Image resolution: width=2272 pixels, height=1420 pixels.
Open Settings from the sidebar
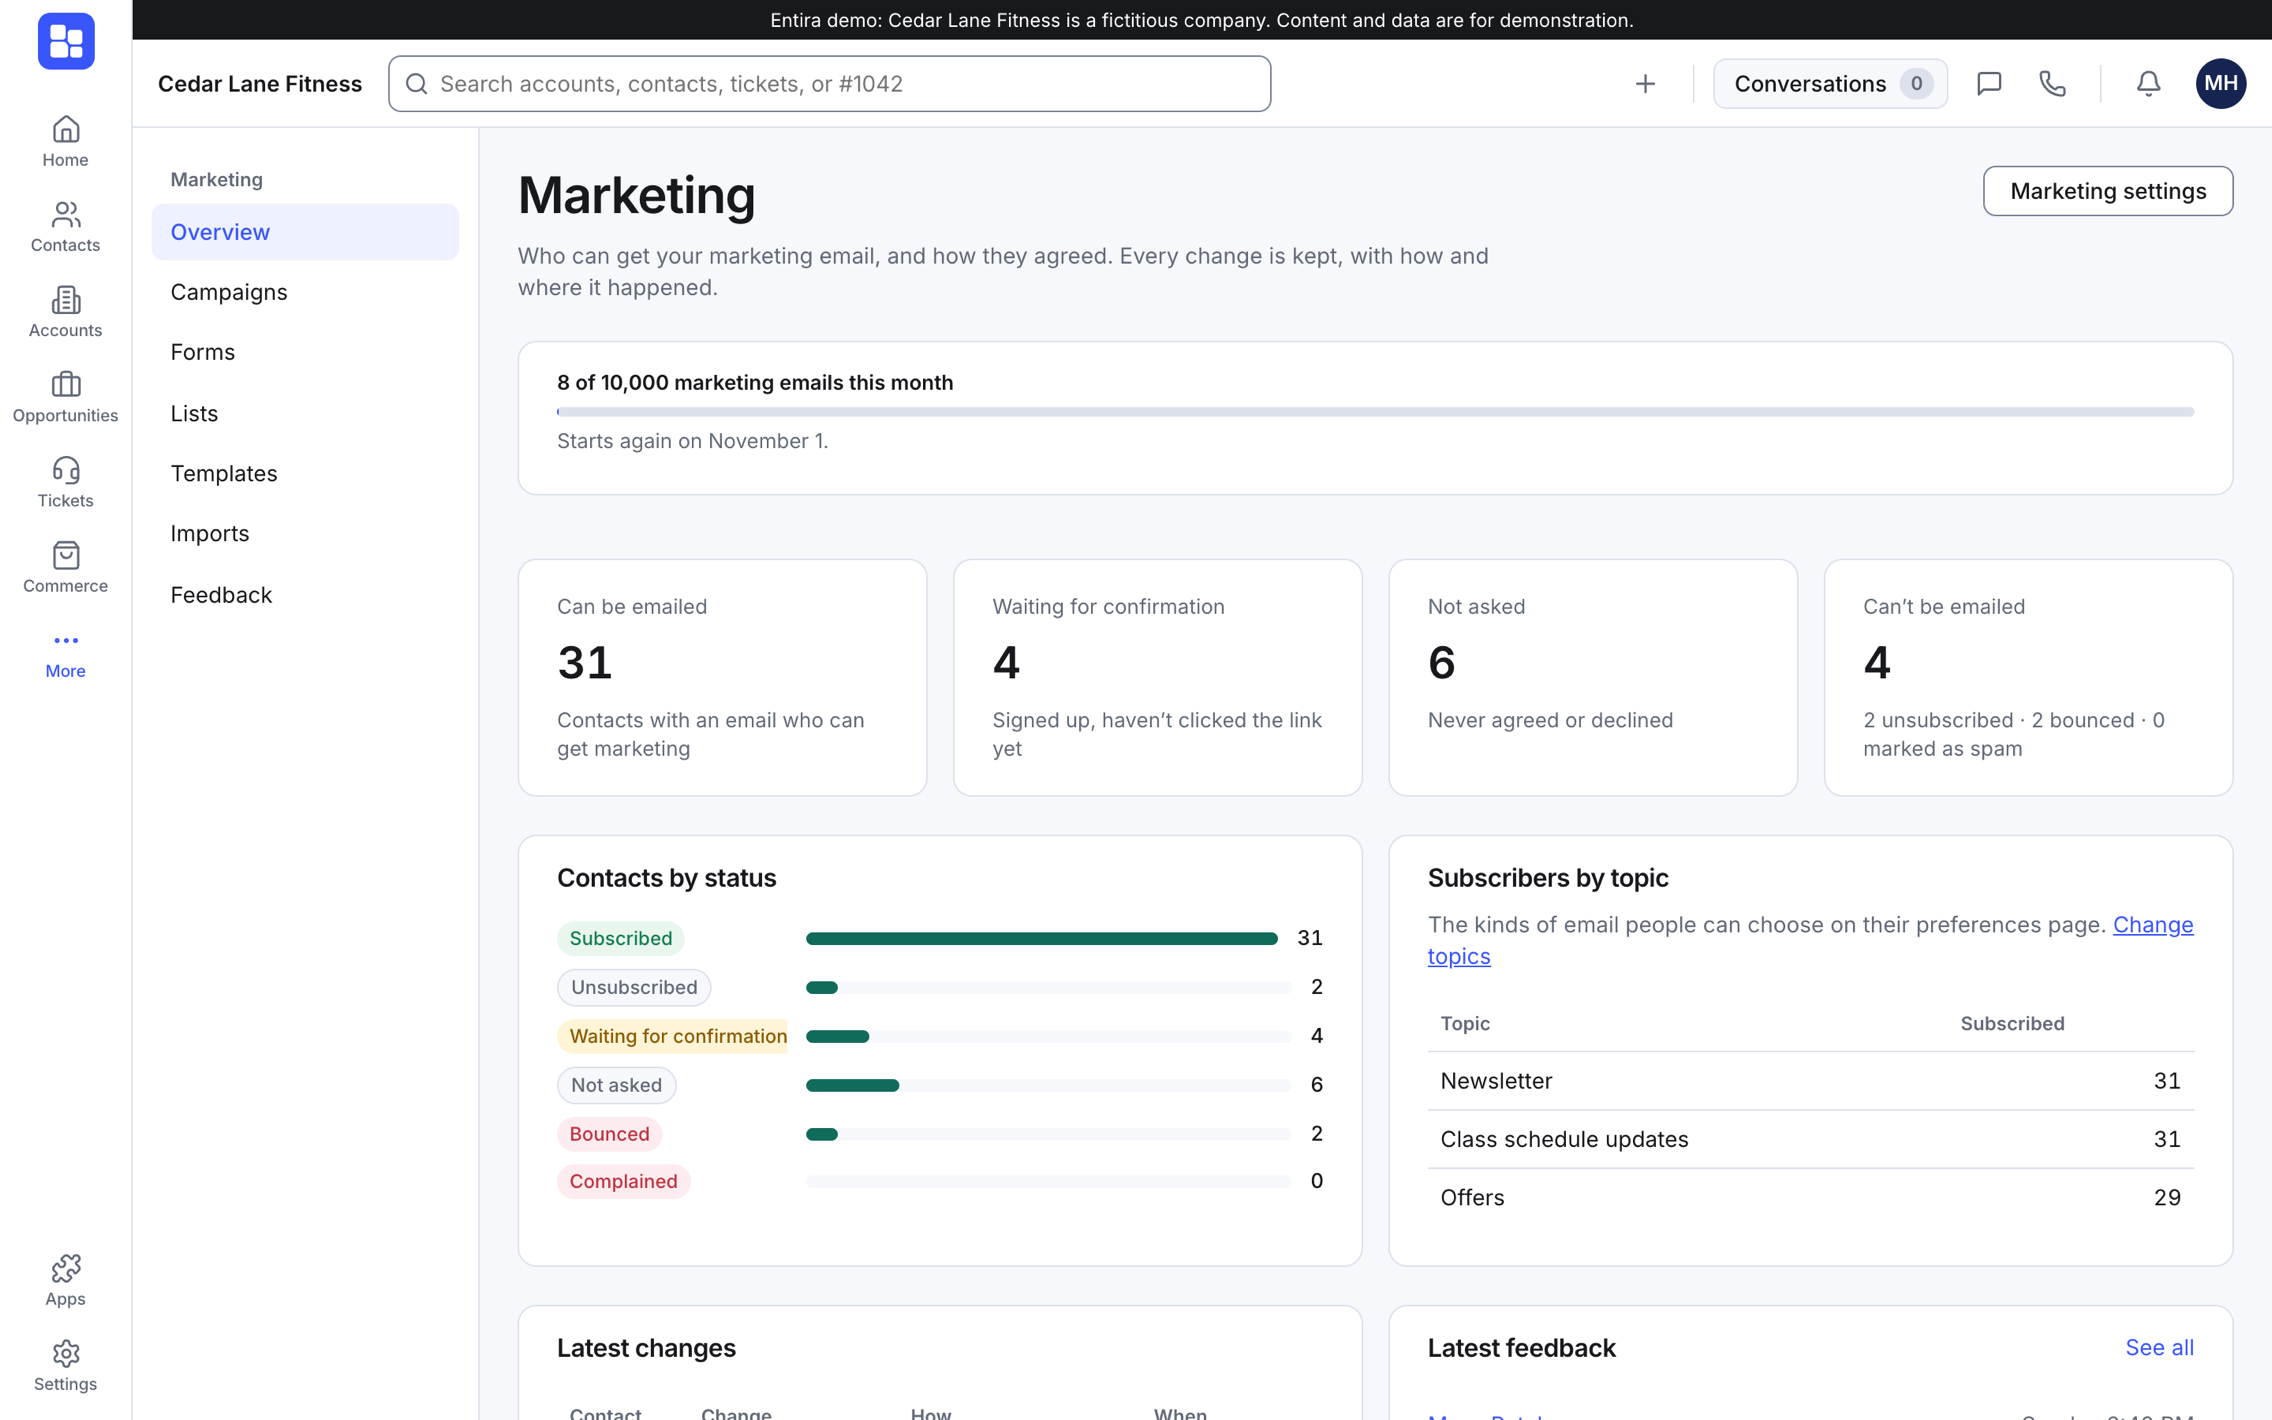[65, 1366]
